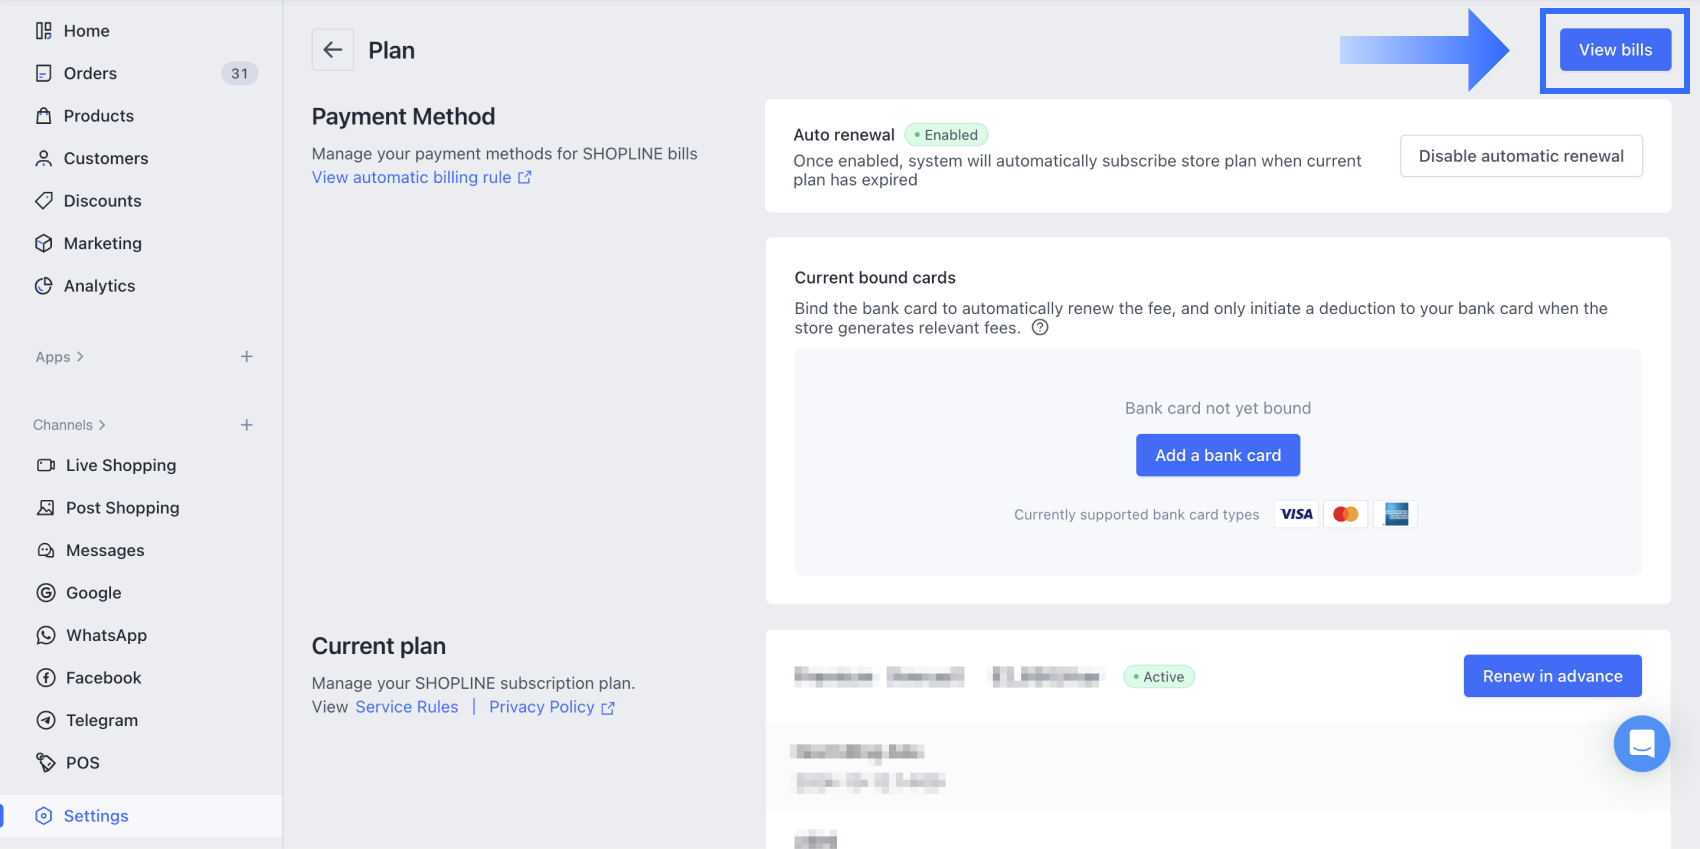Screen dimensions: 1700x849
Task: Open WhatsApp channel in sidebar
Action: pos(106,635)
